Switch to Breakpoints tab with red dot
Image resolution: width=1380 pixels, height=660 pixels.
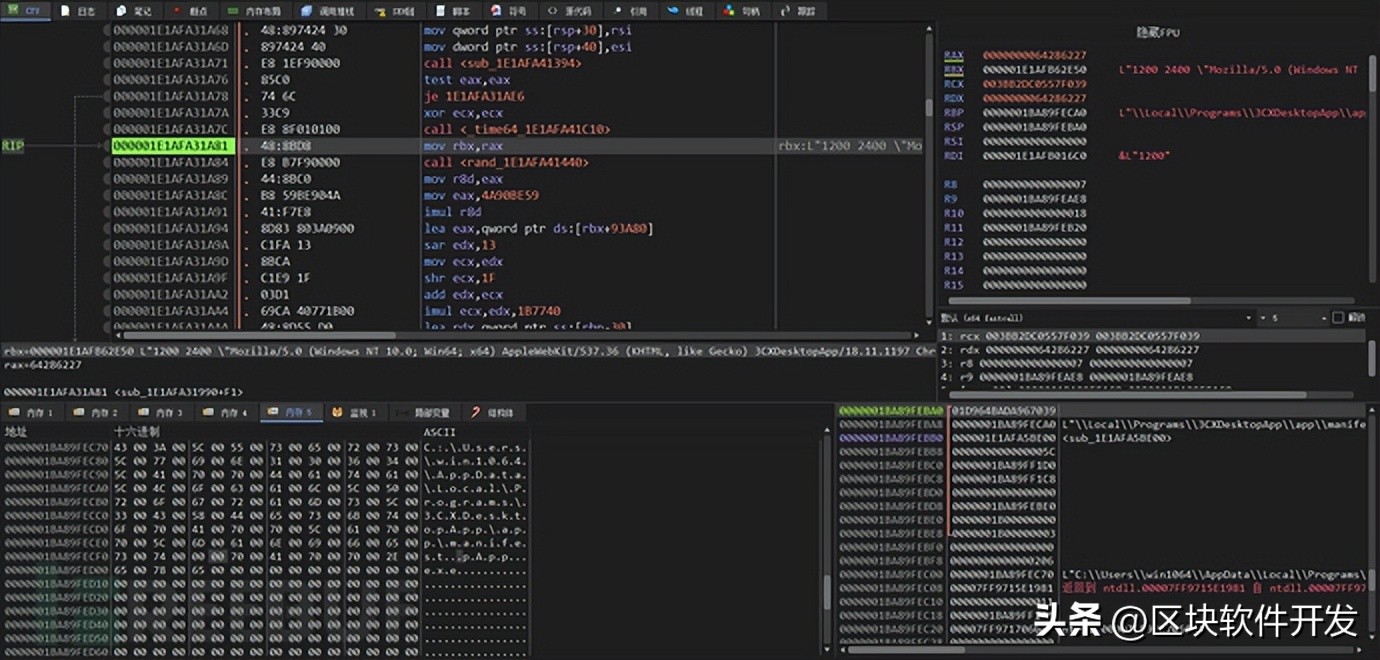tap(190, 11)
